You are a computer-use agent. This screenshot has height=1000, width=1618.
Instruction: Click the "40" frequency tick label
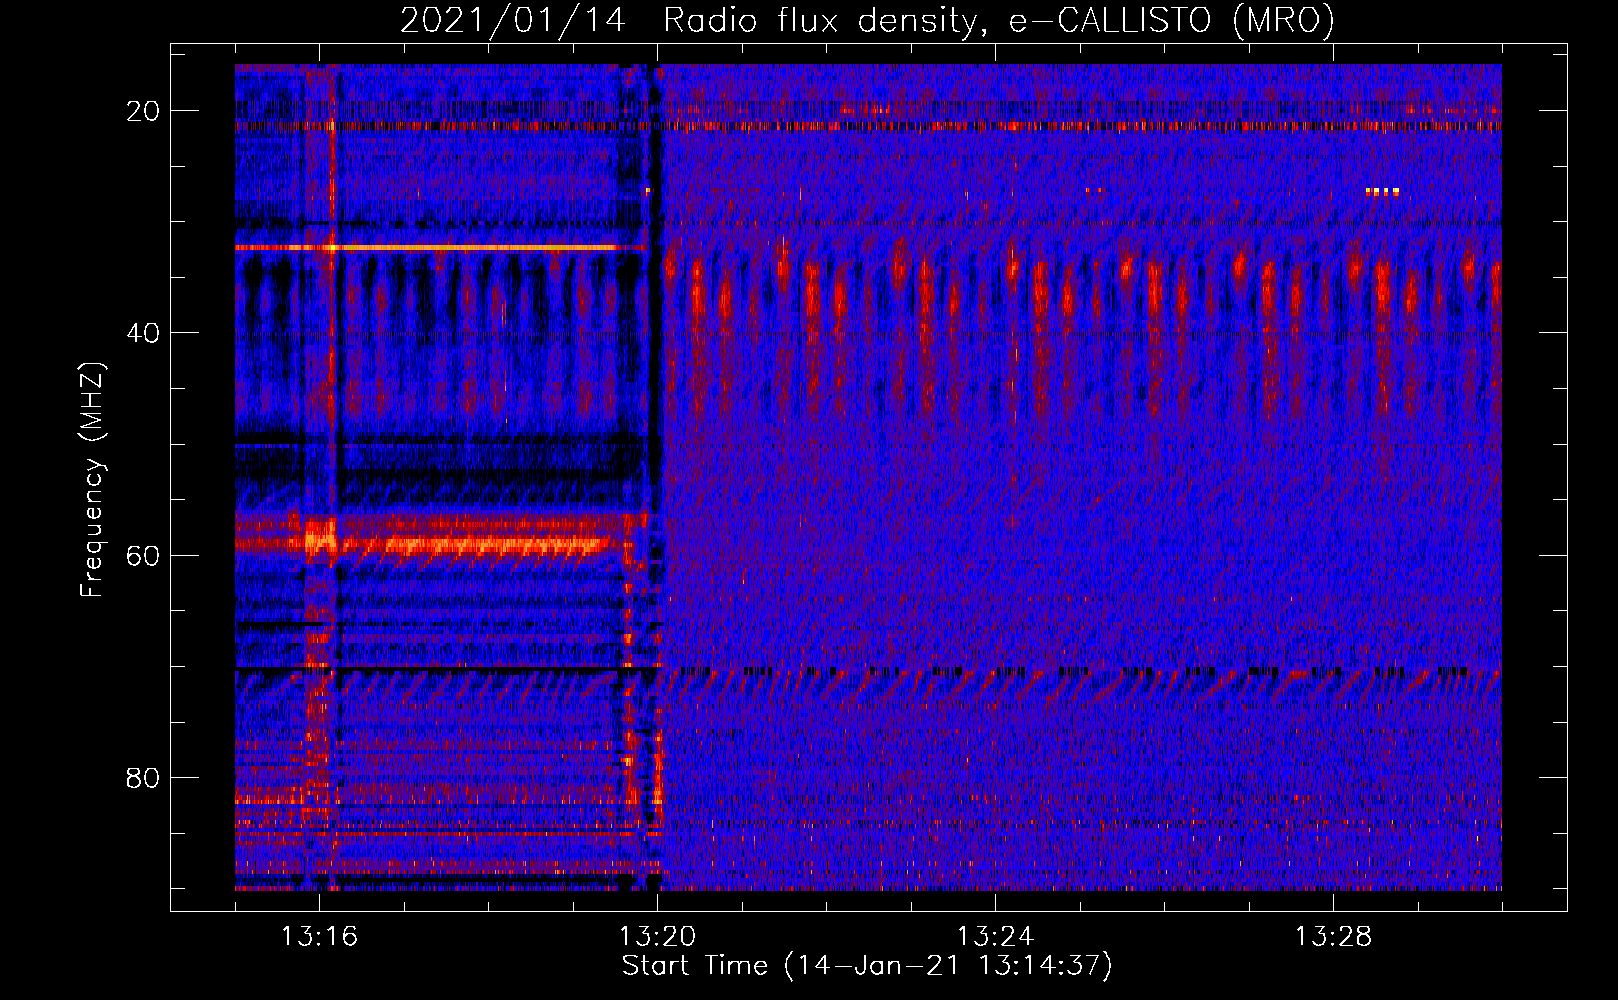pos(144,333)
